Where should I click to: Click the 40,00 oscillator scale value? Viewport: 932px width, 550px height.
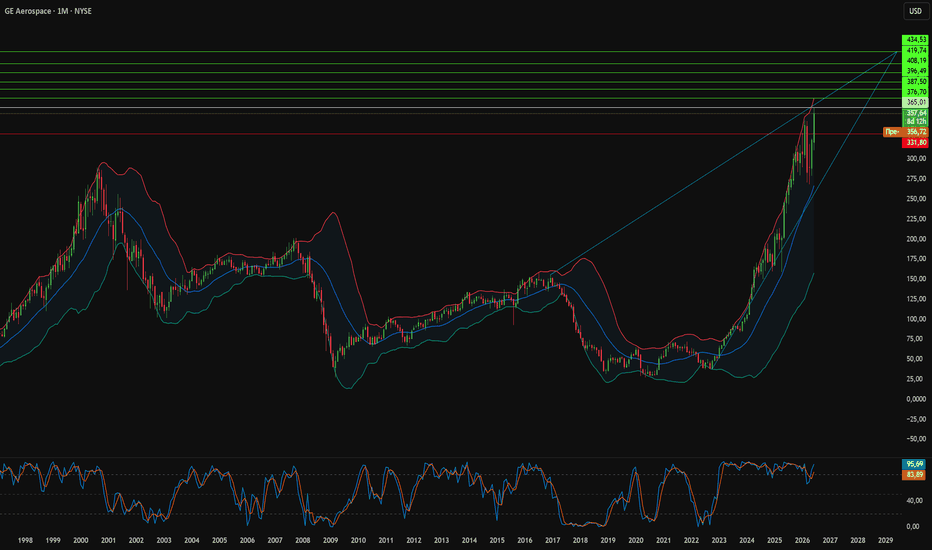point(914,501)
